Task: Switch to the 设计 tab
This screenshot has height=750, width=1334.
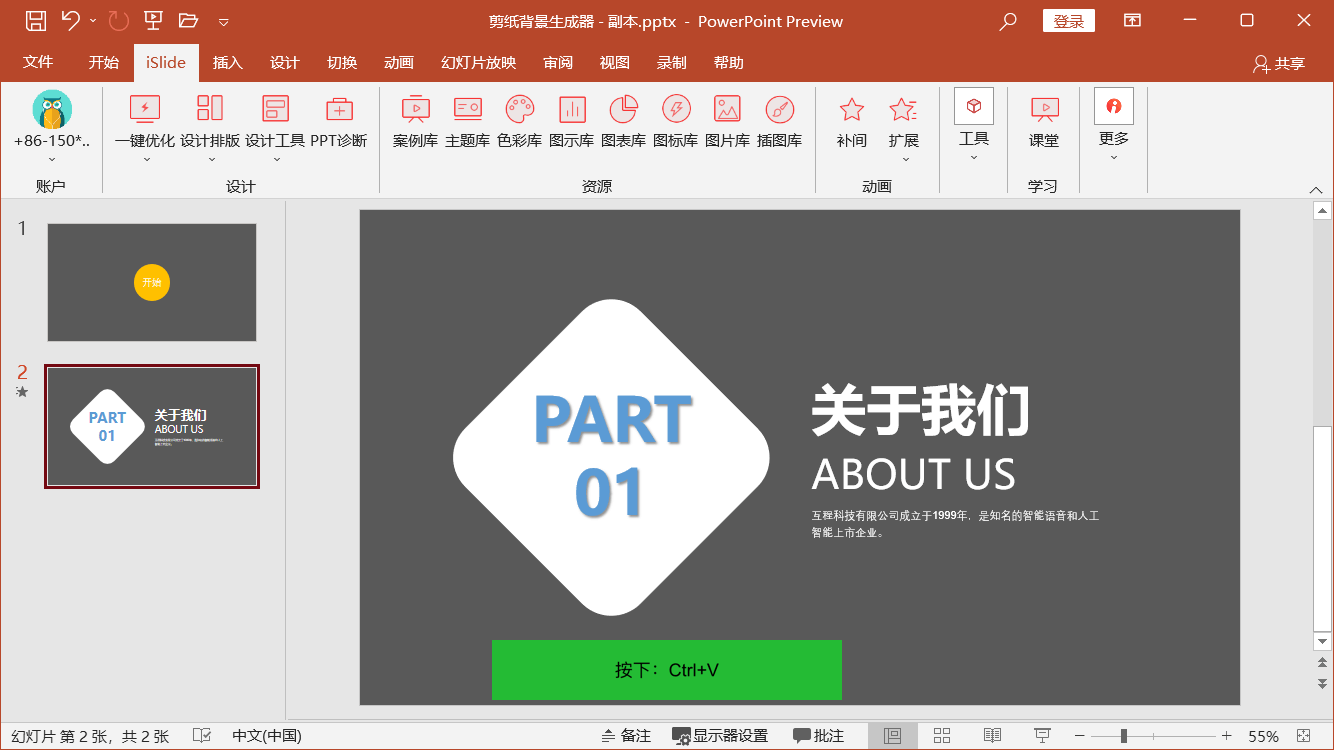Action: (x=285, y=62)
